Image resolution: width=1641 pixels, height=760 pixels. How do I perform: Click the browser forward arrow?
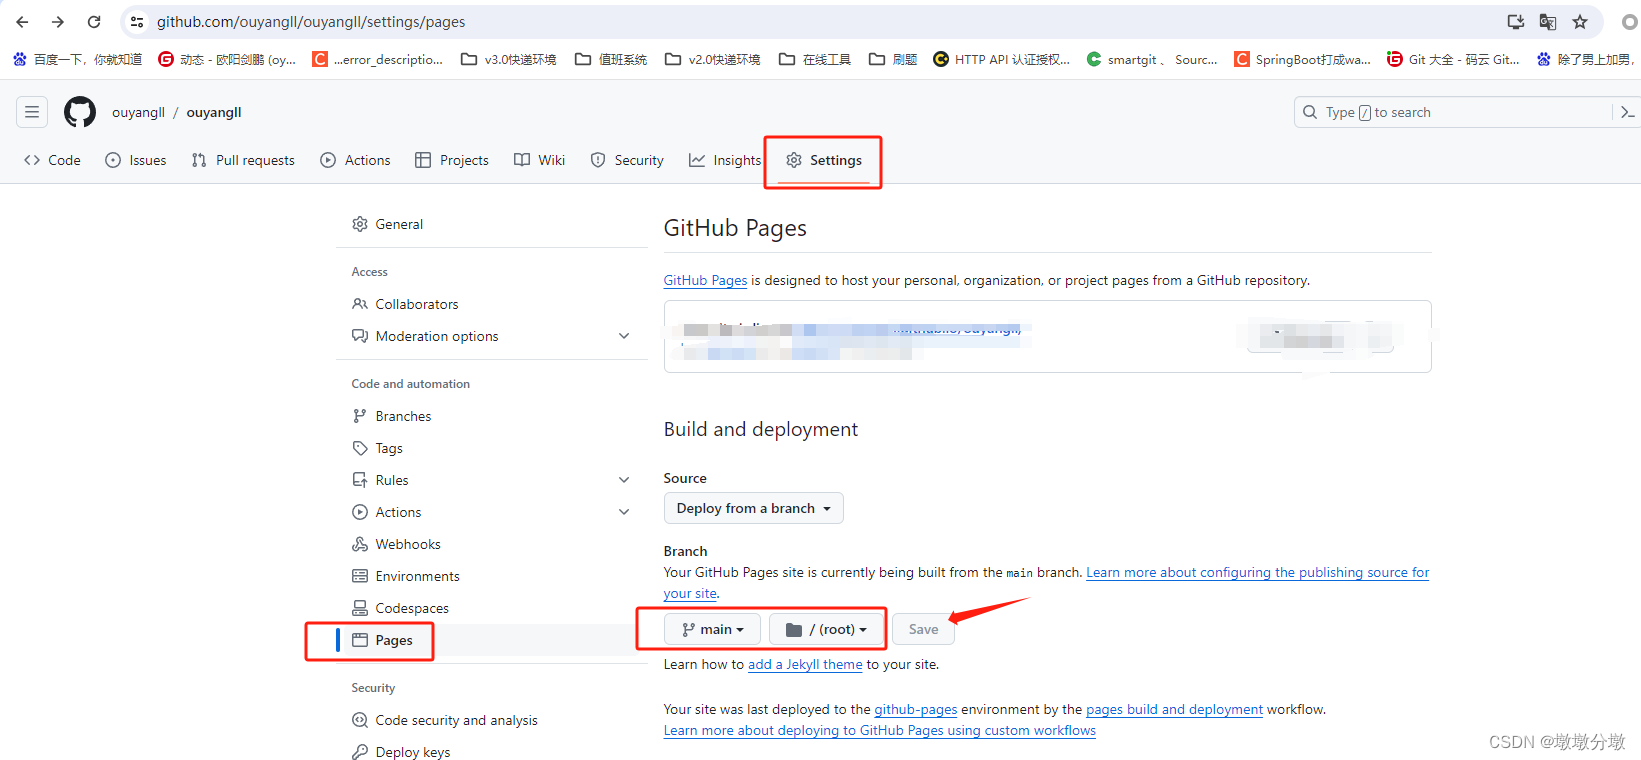click(x=58, y=22)
